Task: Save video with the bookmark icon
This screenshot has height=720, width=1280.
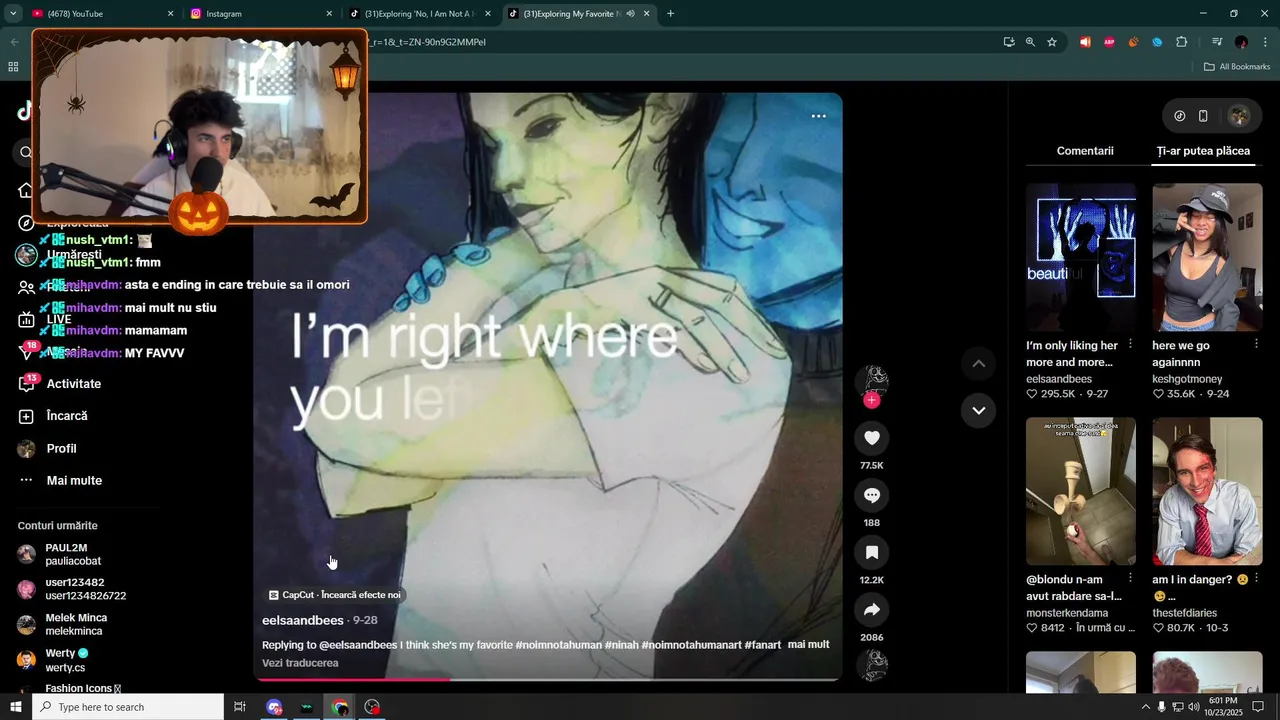Action: pyautogui.click(x=872, y=552)
